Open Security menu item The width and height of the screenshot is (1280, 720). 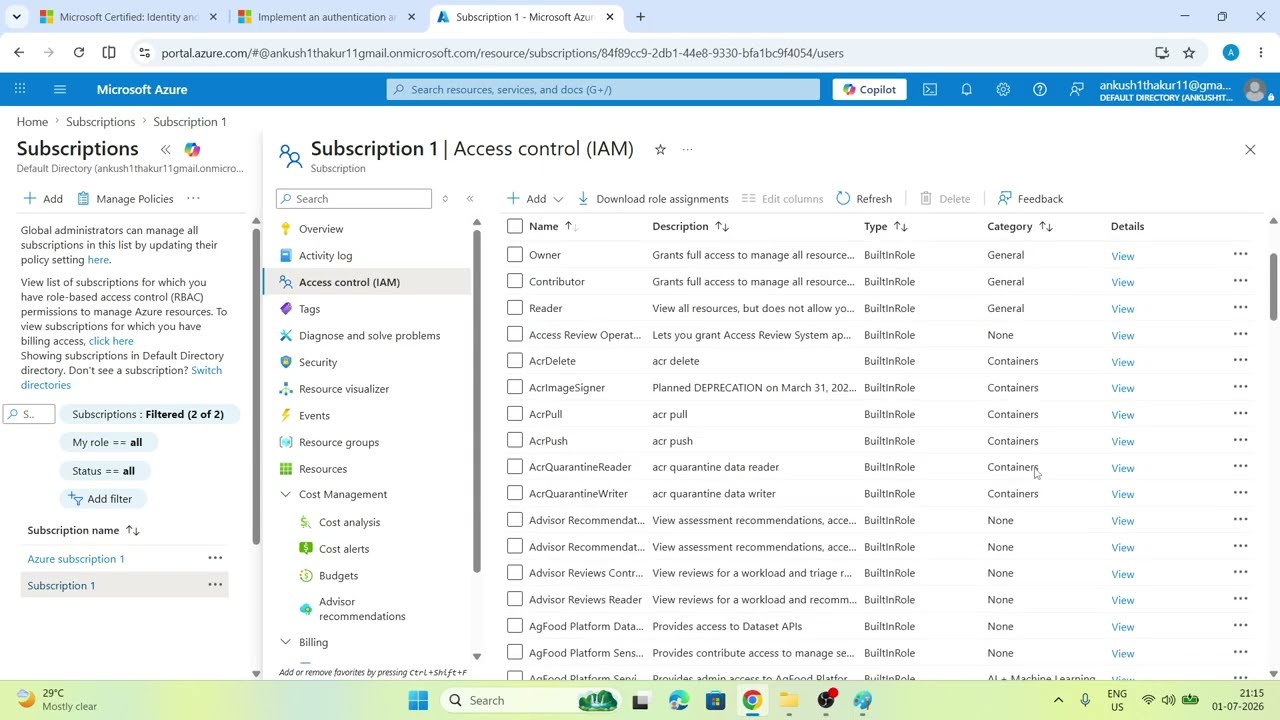coord(318,362)
